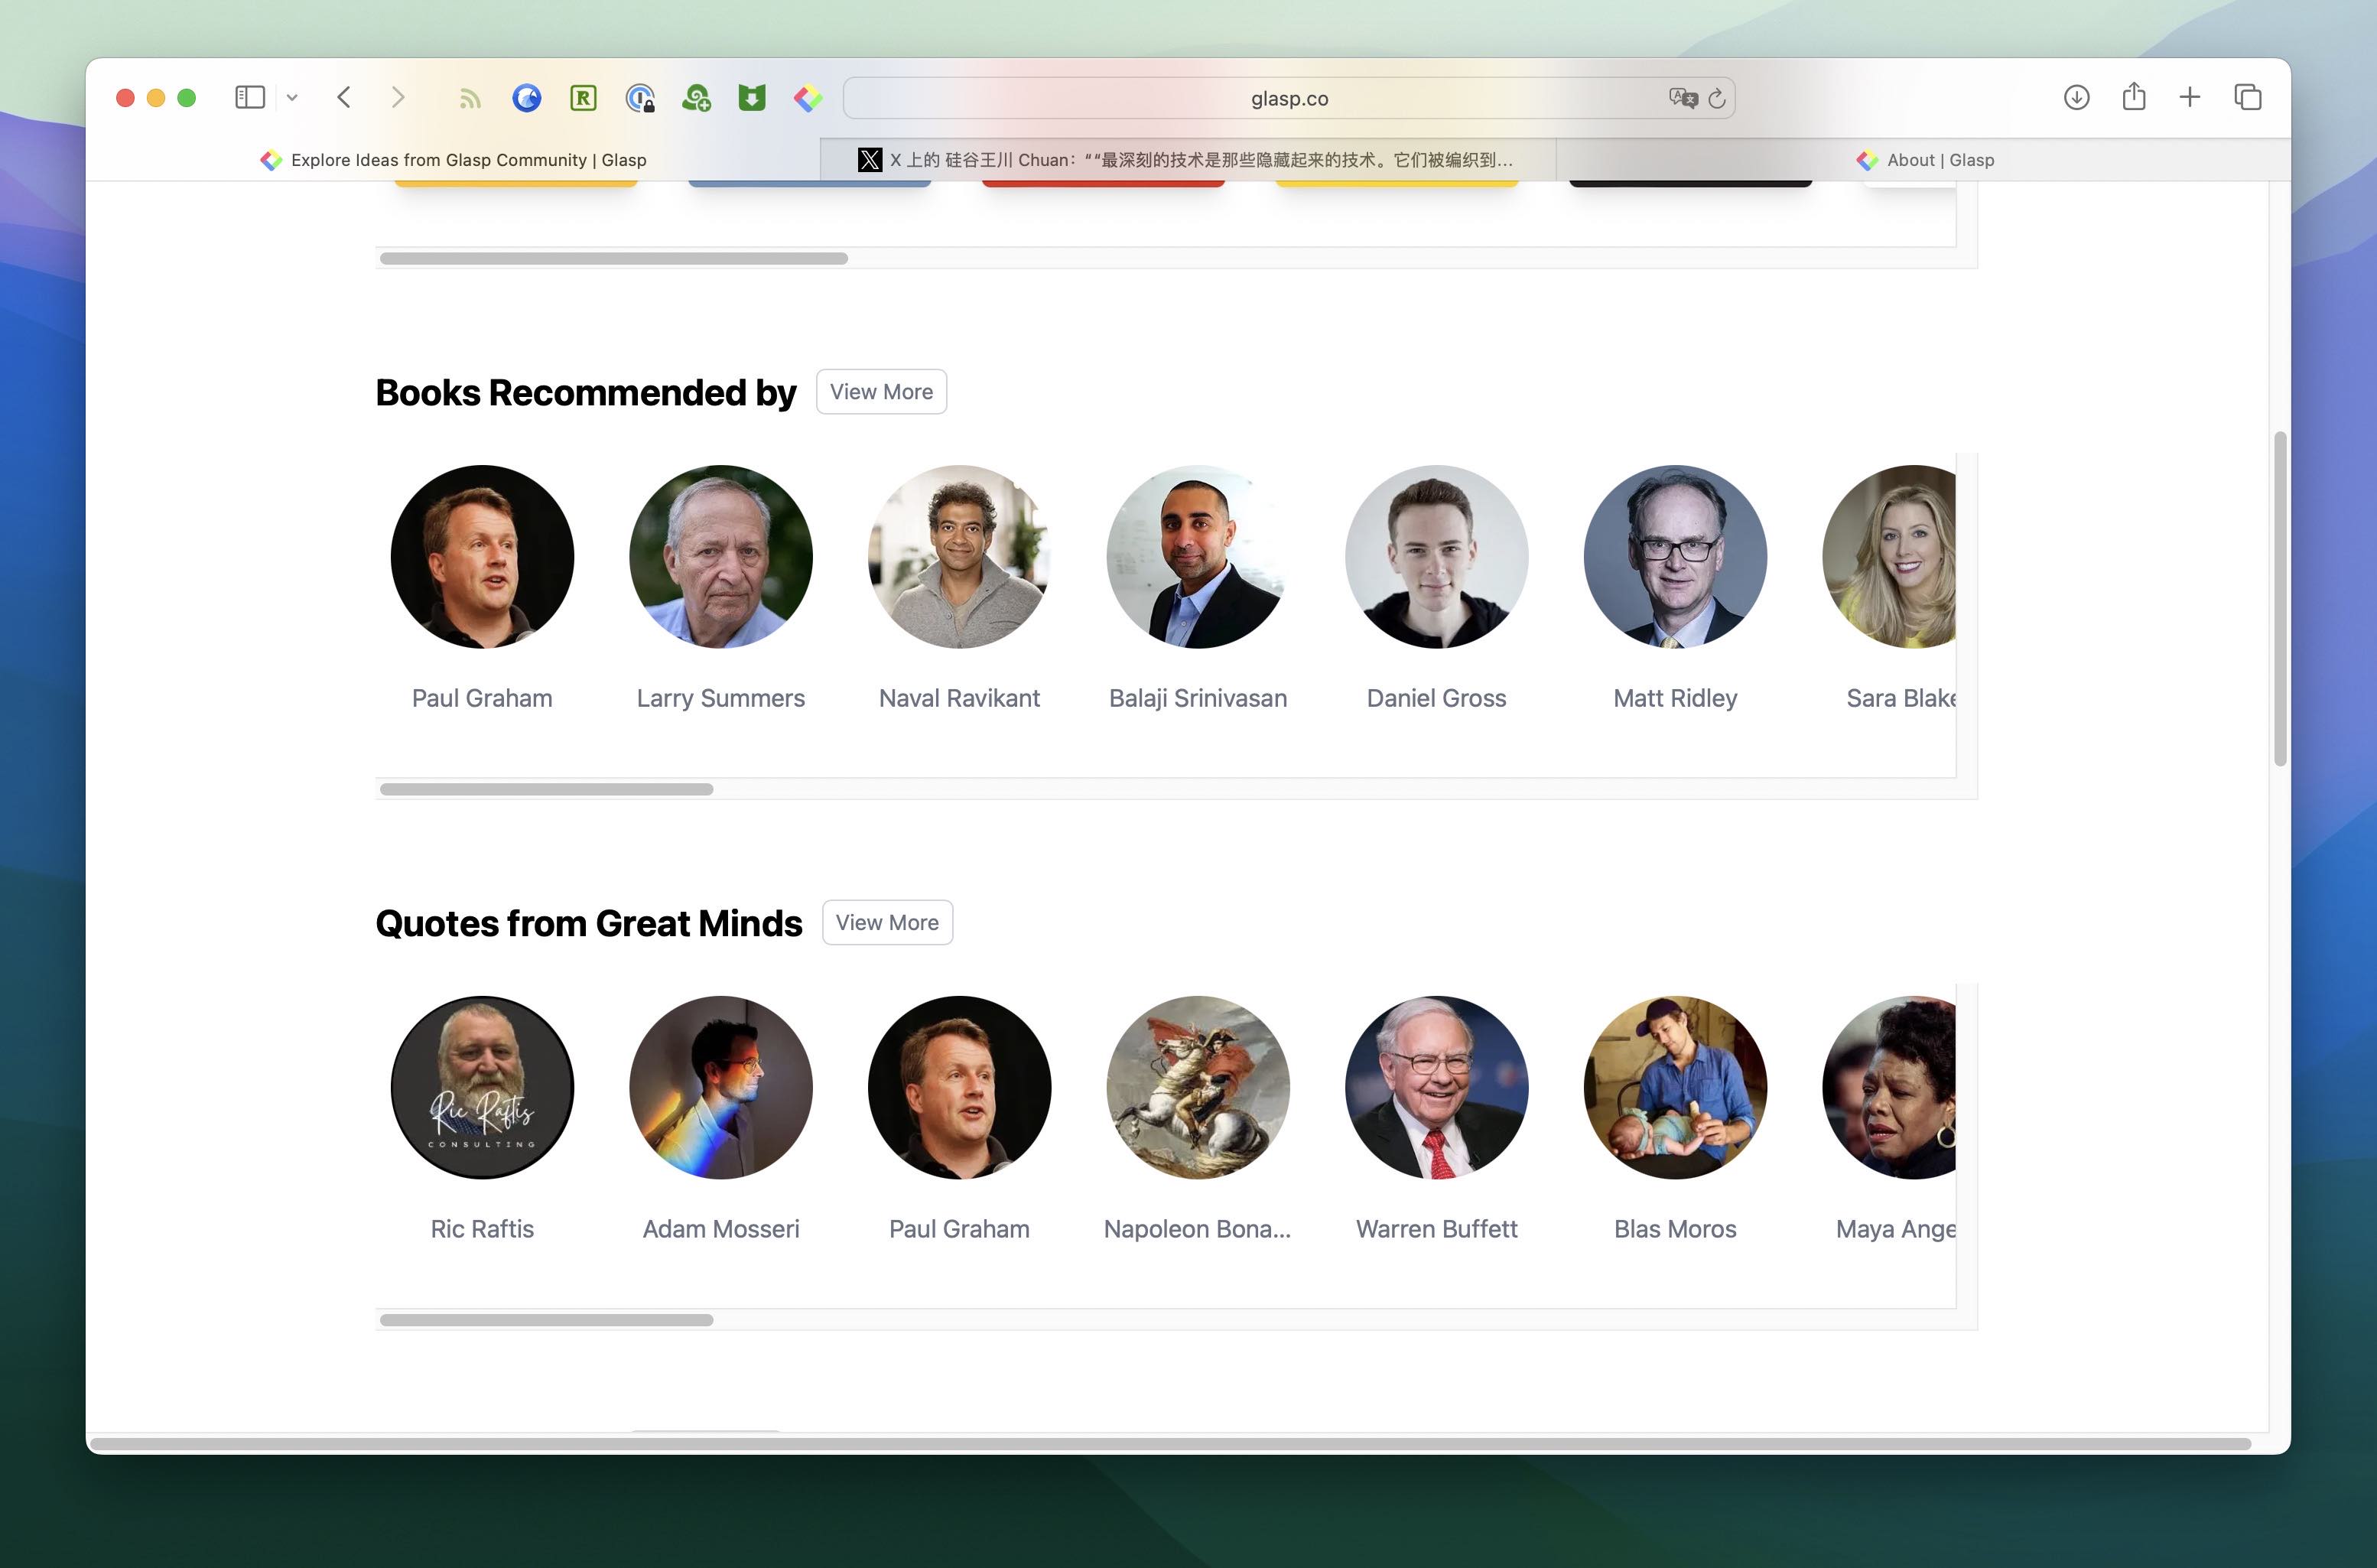Click View More beside Quotes from Great Minds
The height and width of the screenshot is (1568, 2377).
[886, 922]
